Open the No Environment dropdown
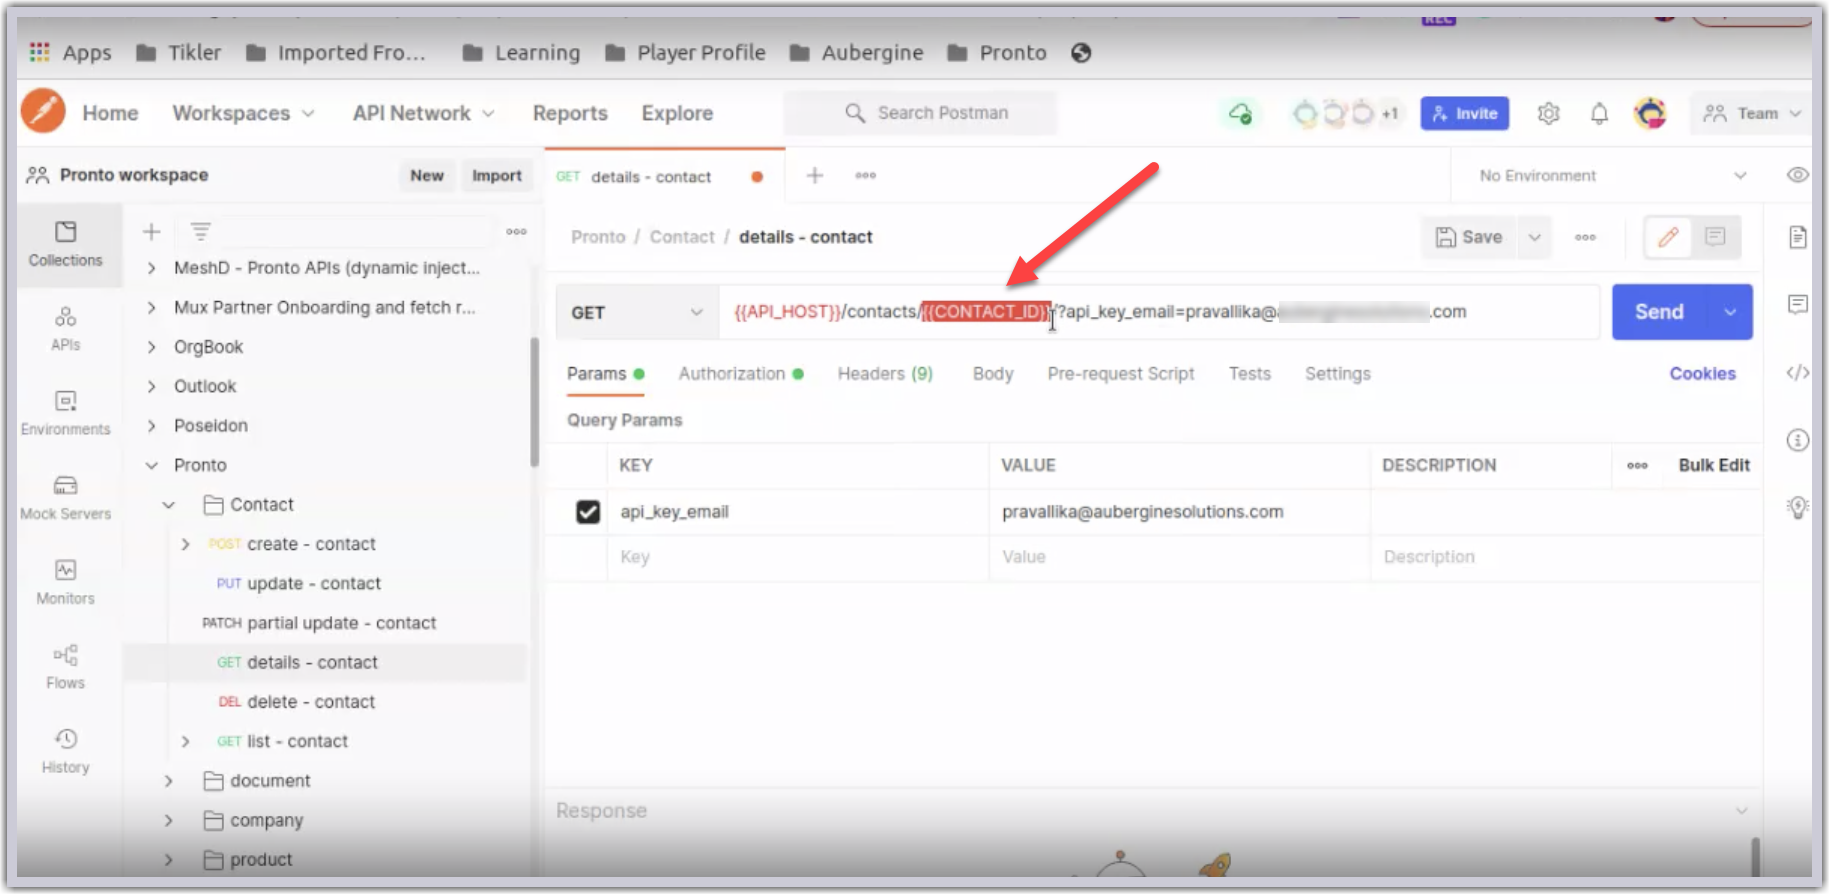The image size is (1830, 895). [x=1612, y=175]
